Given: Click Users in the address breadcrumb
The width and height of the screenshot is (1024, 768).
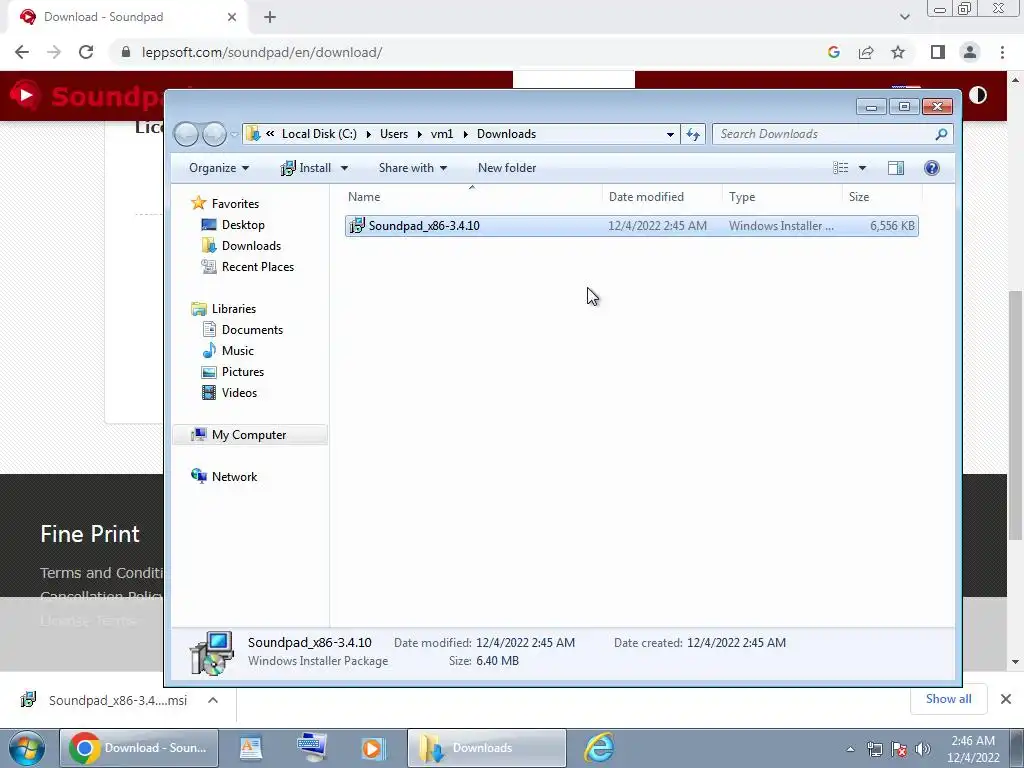Looking at the screenshot, I should coord(394,134).
